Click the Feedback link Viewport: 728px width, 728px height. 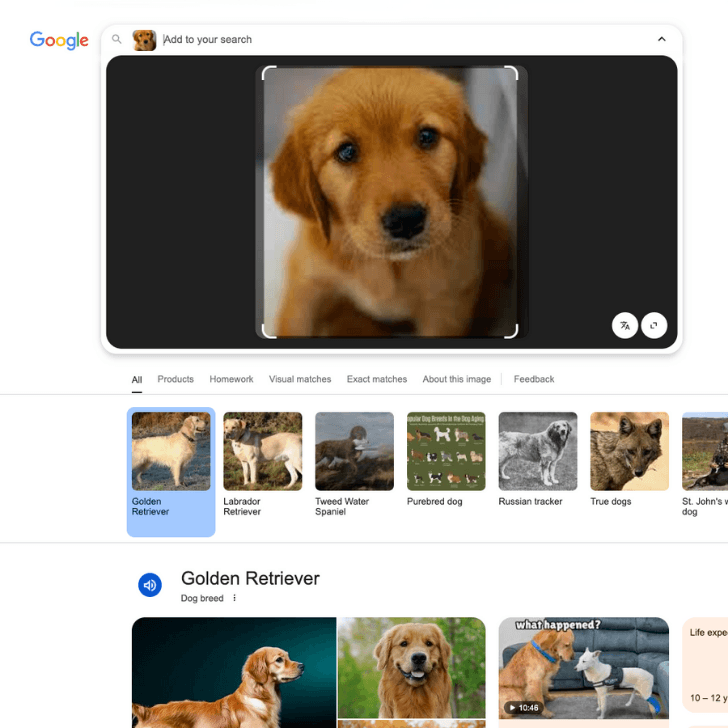point(534,379)
